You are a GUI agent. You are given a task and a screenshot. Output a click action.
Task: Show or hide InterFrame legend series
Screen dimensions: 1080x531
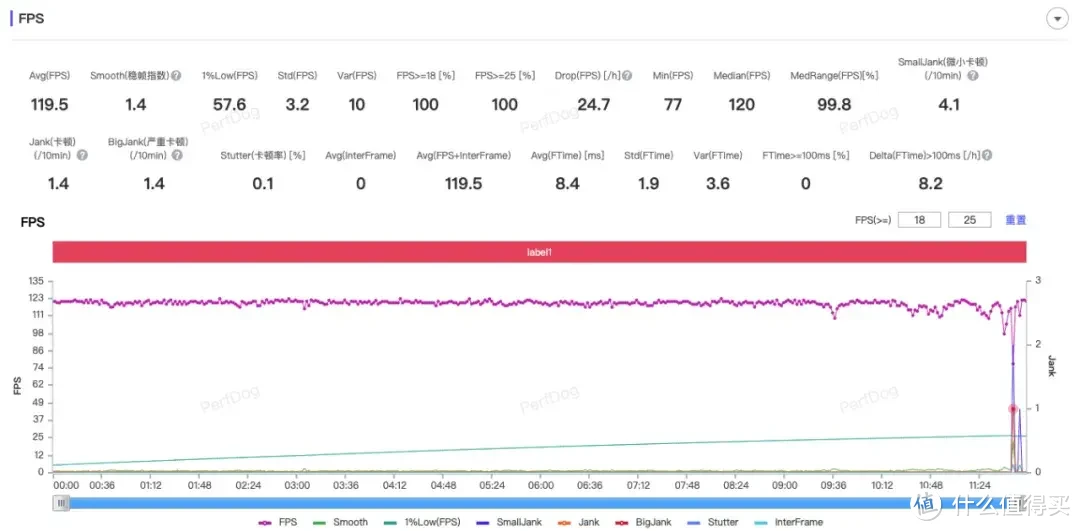coord(790,522)
